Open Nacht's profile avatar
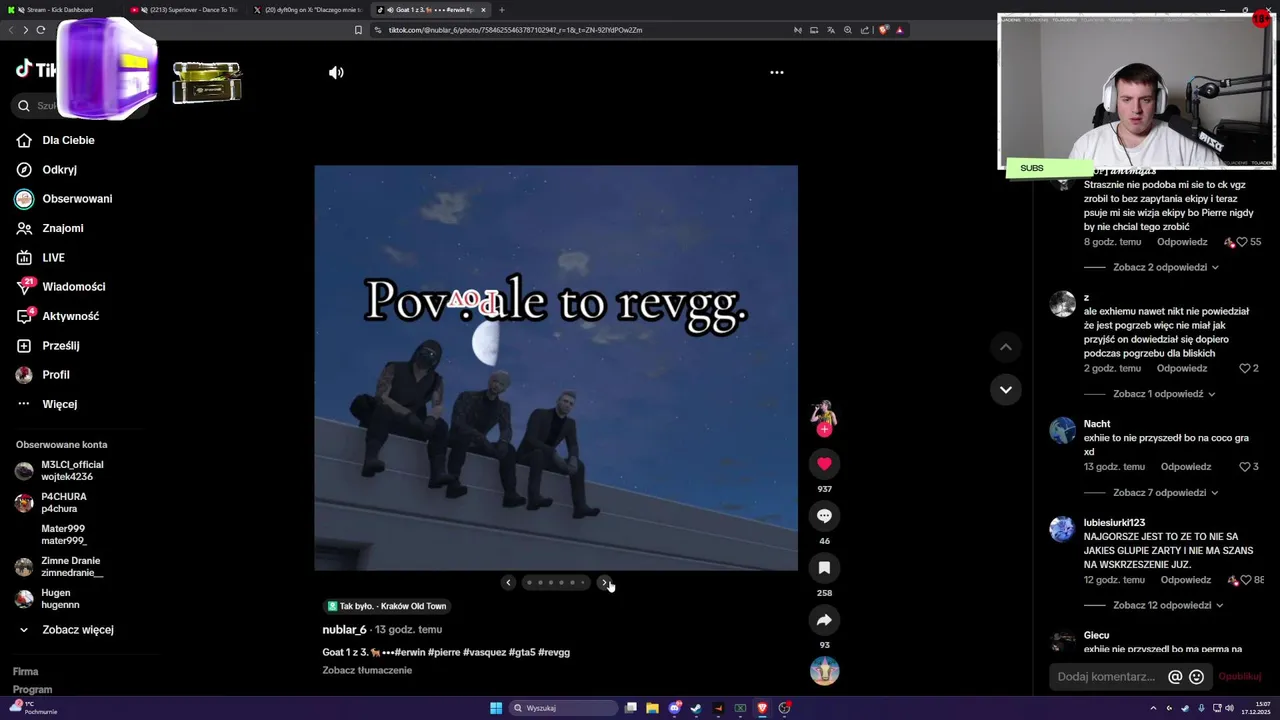This screenshot has height=720, width=1280. click(x=1062, y=430)
